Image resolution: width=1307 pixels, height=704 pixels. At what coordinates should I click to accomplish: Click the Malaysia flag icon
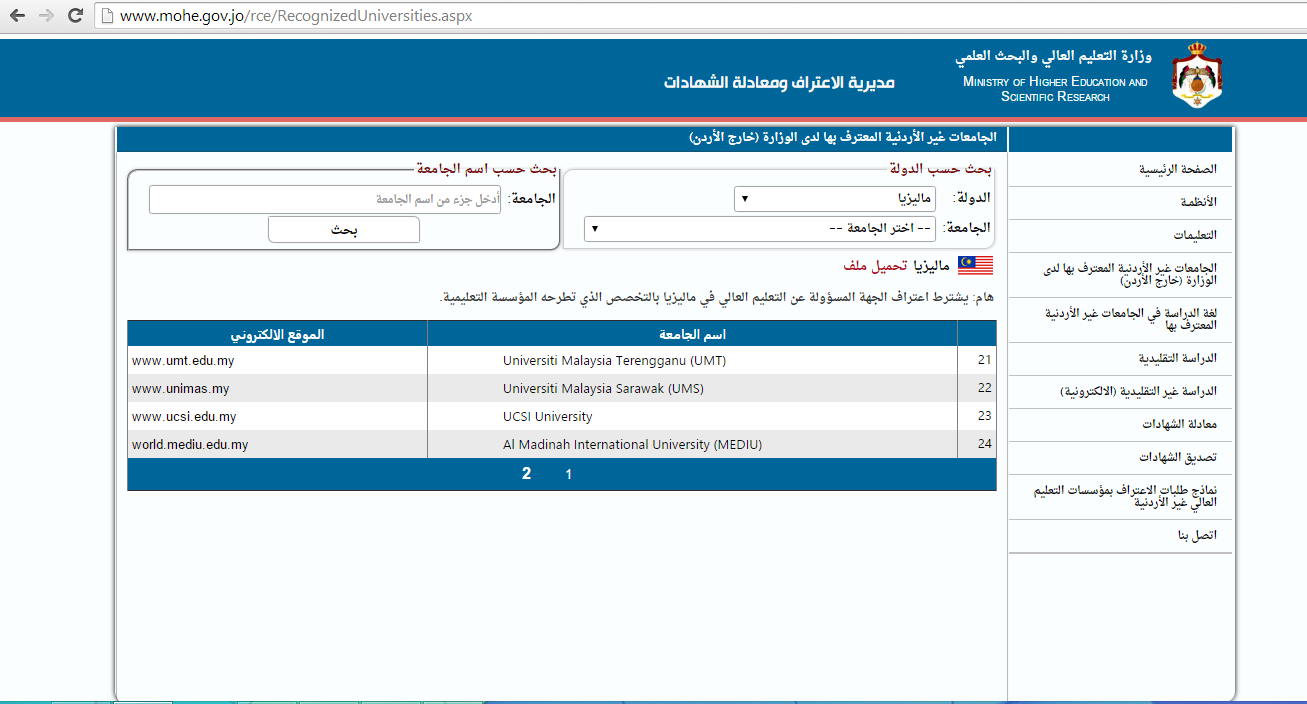click(975, 264)
